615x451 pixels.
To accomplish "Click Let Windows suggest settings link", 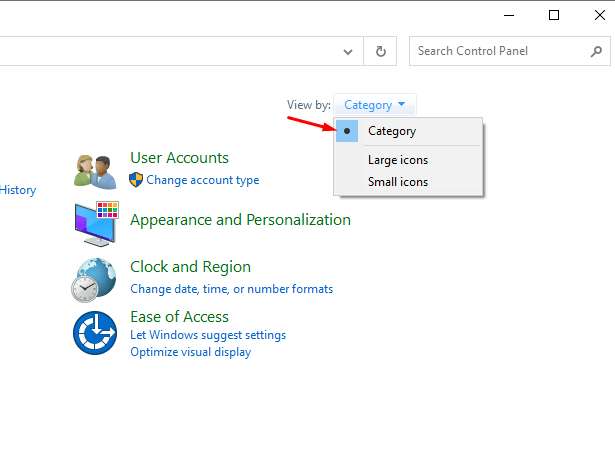I will 208,335.
